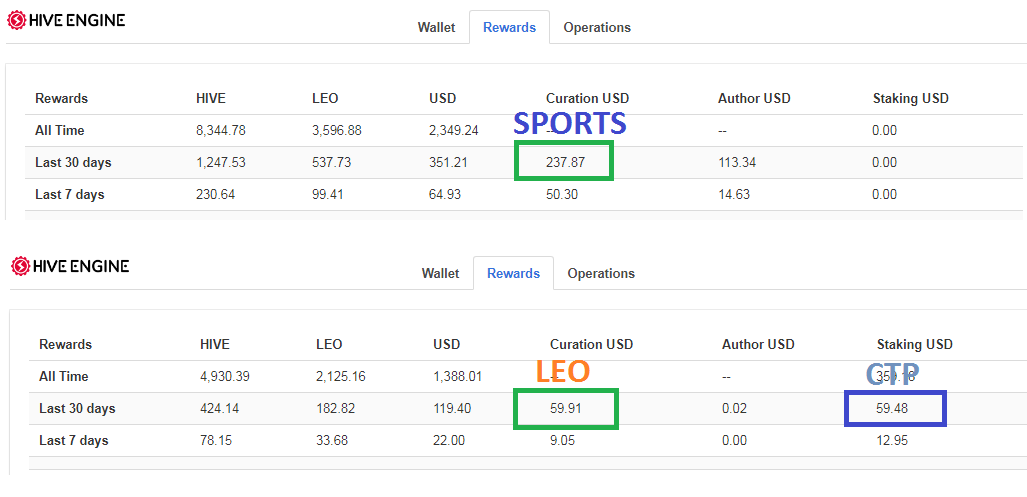This screenshot has width=1027, height=497.
Task: Switch to Operations tab in lower panel
Action: pos(601,273)
